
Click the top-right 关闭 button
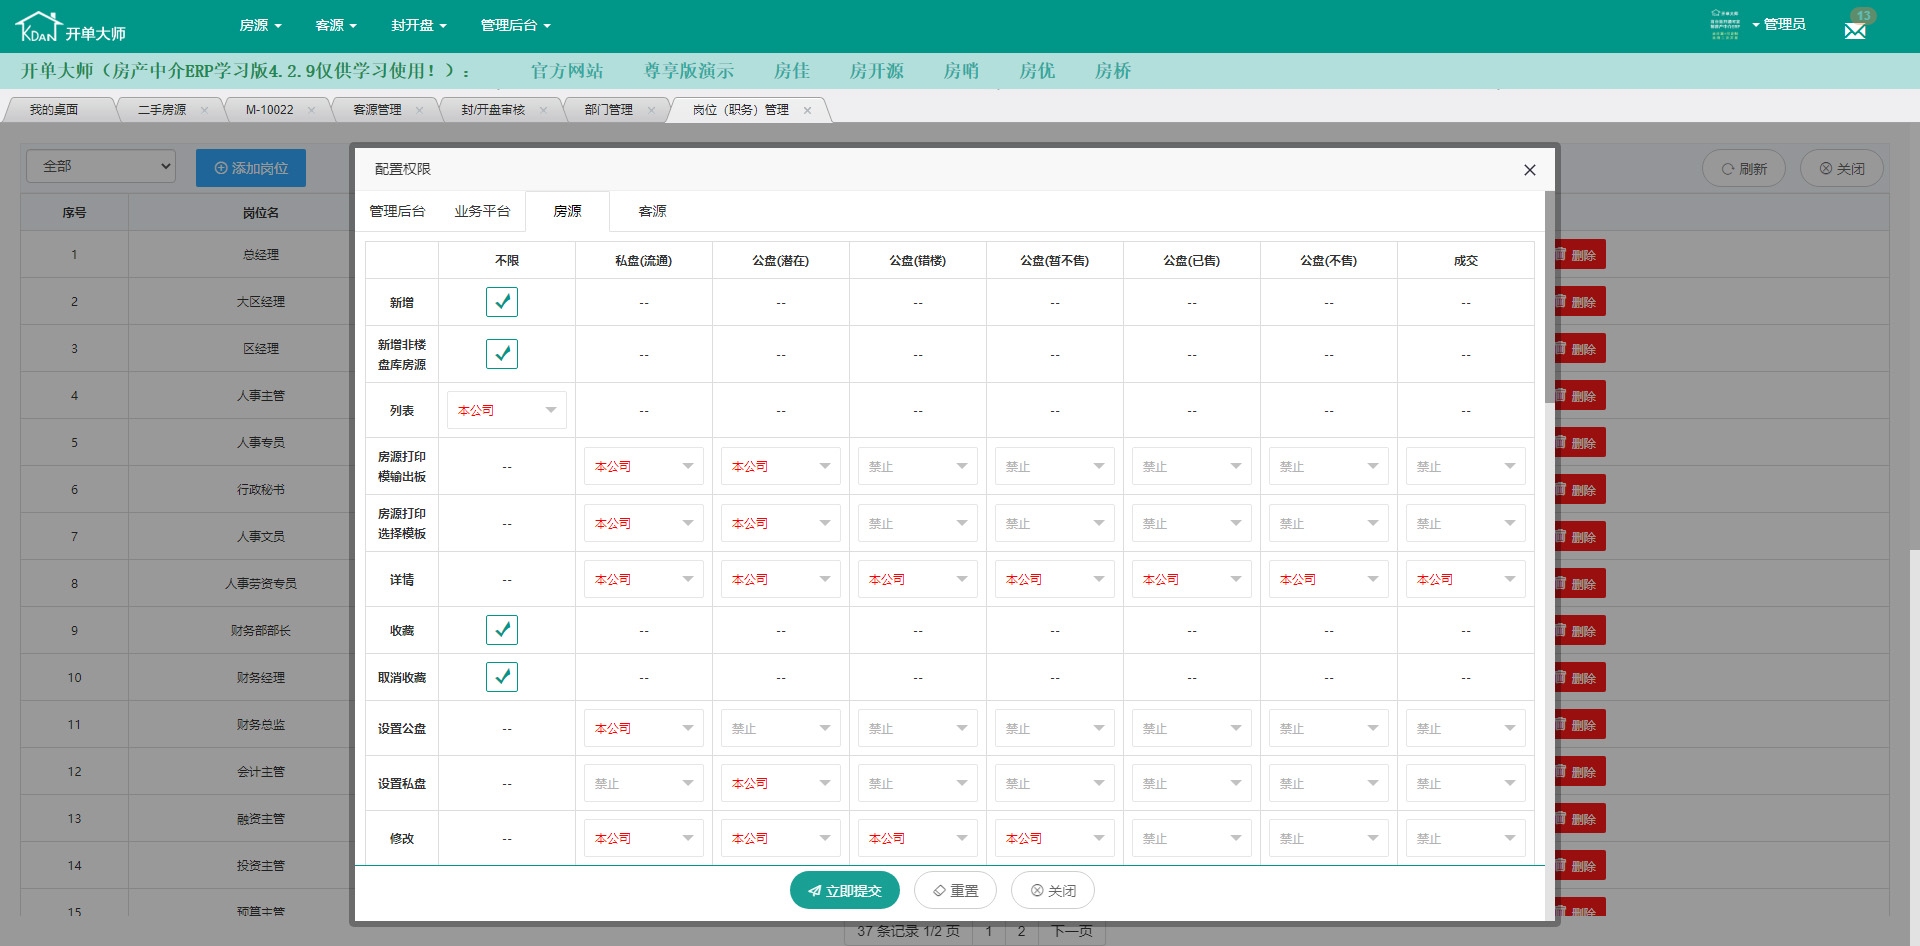click(x=1842, y=169)
